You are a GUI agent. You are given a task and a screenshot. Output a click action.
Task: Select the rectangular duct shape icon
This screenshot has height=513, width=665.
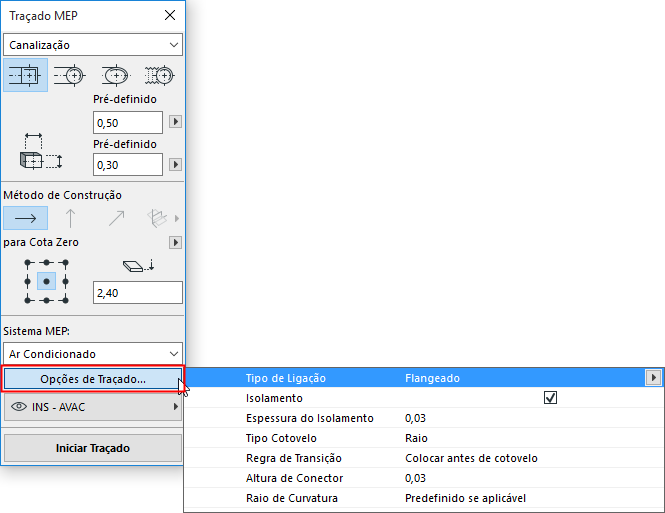[x=25, y=75]
